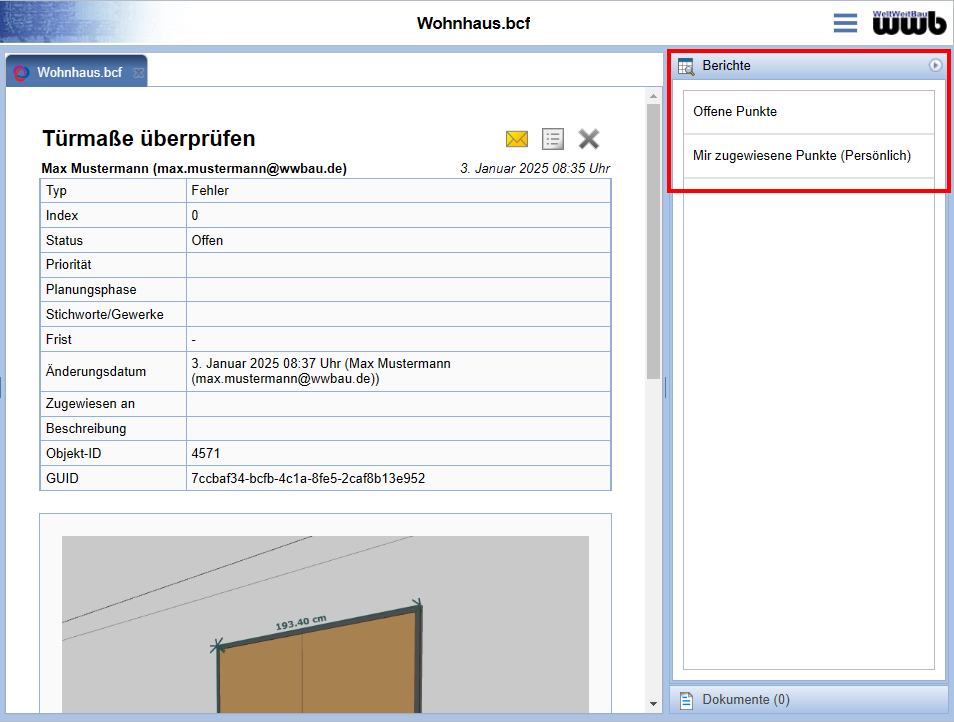Image resolution: width=954 pixels, height=722 pixels.
Task: Send issue via yellow envelope icon
Action: click(x=517, y=139)
